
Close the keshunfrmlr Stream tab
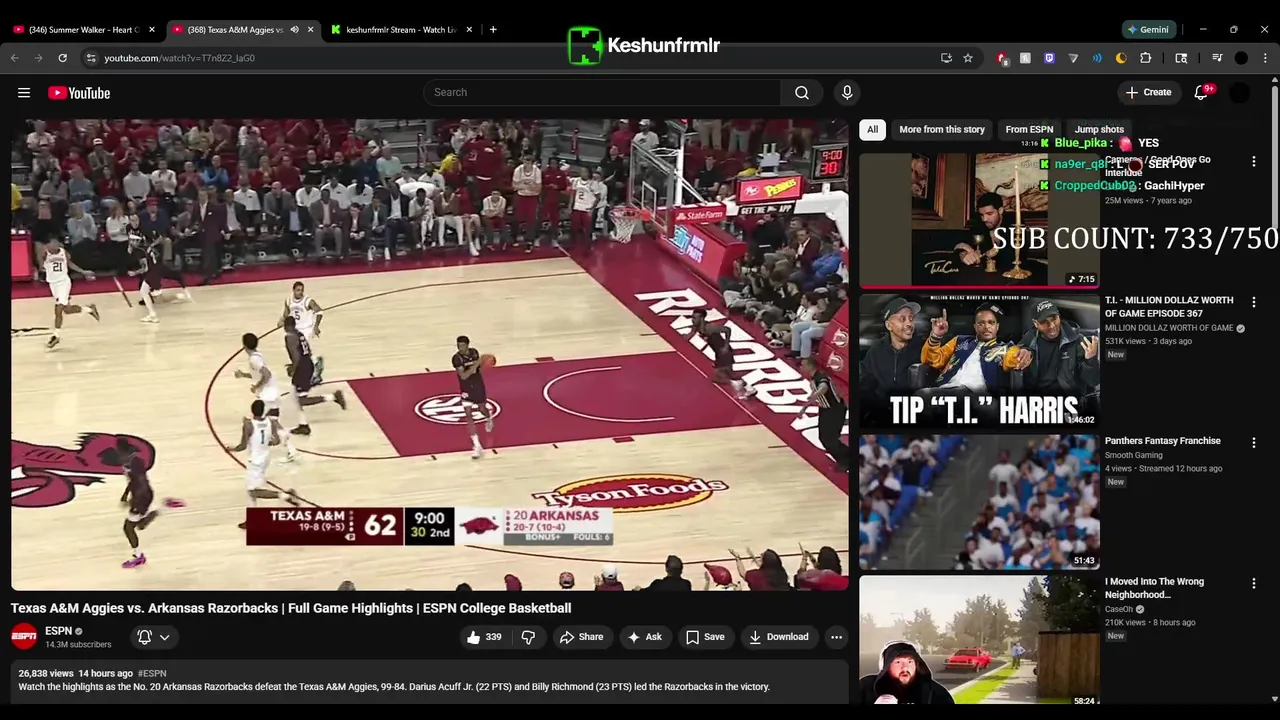[469, 29]
